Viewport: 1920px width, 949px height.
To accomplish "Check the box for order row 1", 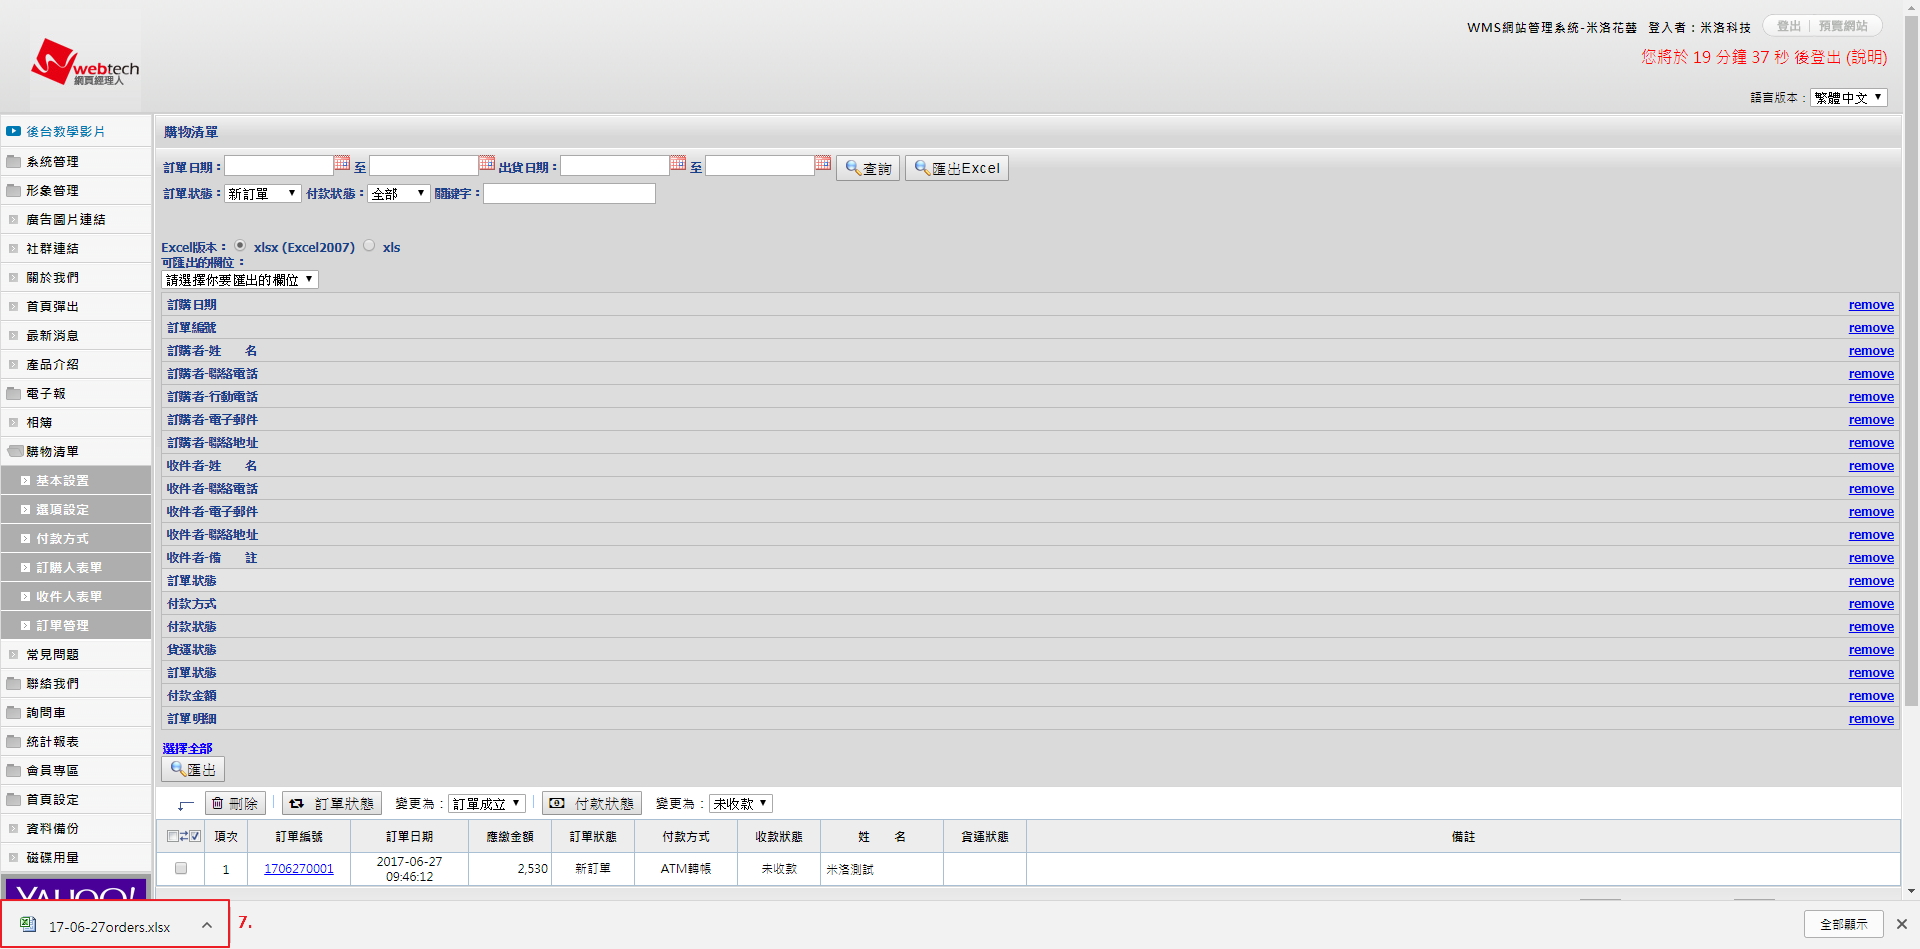I will pyautogui.click(x=181, y=868).
